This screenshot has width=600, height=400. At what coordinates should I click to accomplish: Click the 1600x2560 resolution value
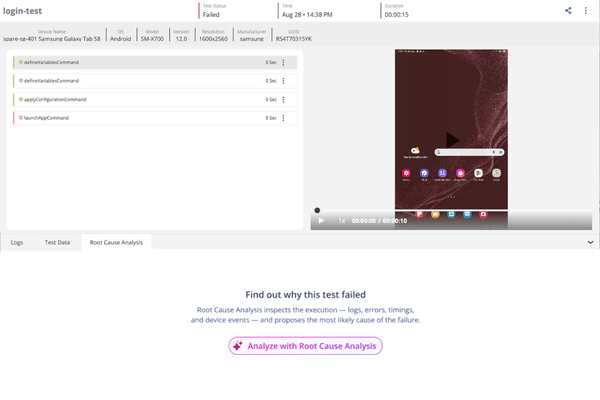[214, 39]
